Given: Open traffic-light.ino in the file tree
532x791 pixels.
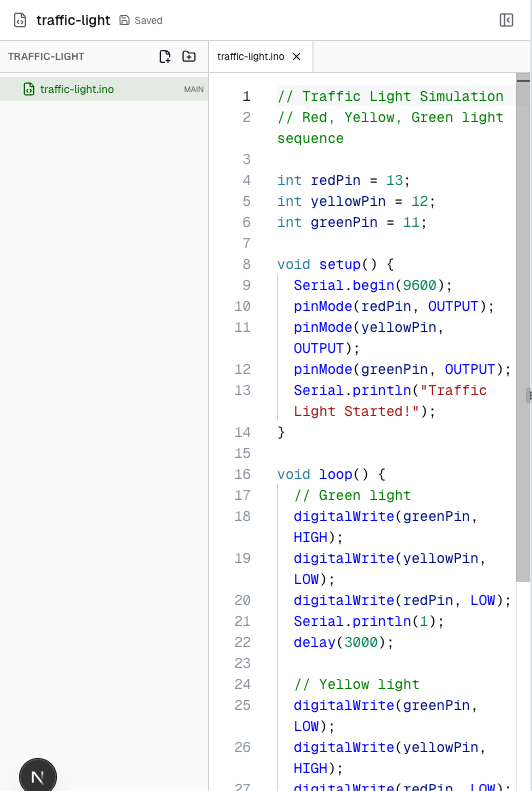Looking at the screenshot, I should click(x=104, y=89).
